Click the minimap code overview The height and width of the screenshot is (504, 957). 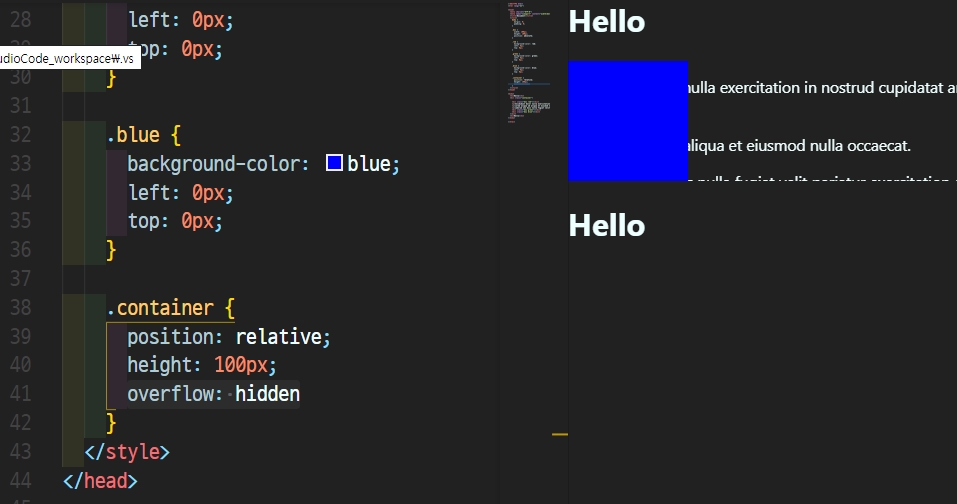(529, 63)
